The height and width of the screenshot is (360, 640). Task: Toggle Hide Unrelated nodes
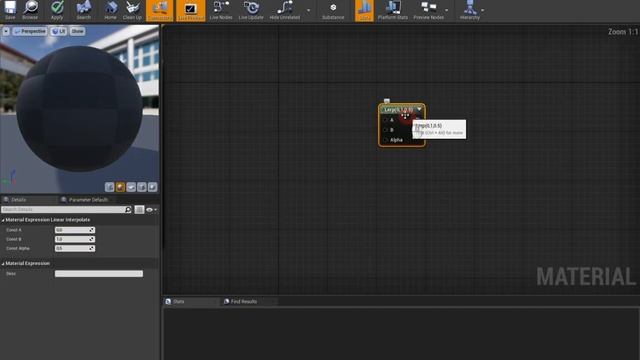click(284, 10)
